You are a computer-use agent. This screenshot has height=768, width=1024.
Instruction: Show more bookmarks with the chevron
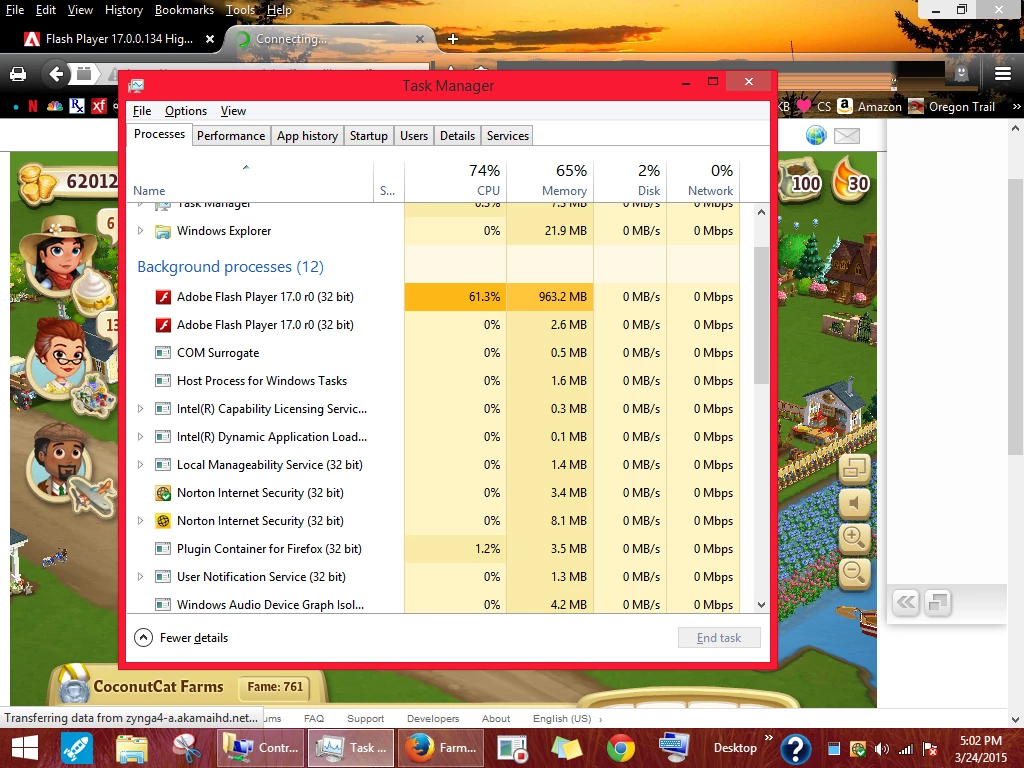coord(1016,106)
